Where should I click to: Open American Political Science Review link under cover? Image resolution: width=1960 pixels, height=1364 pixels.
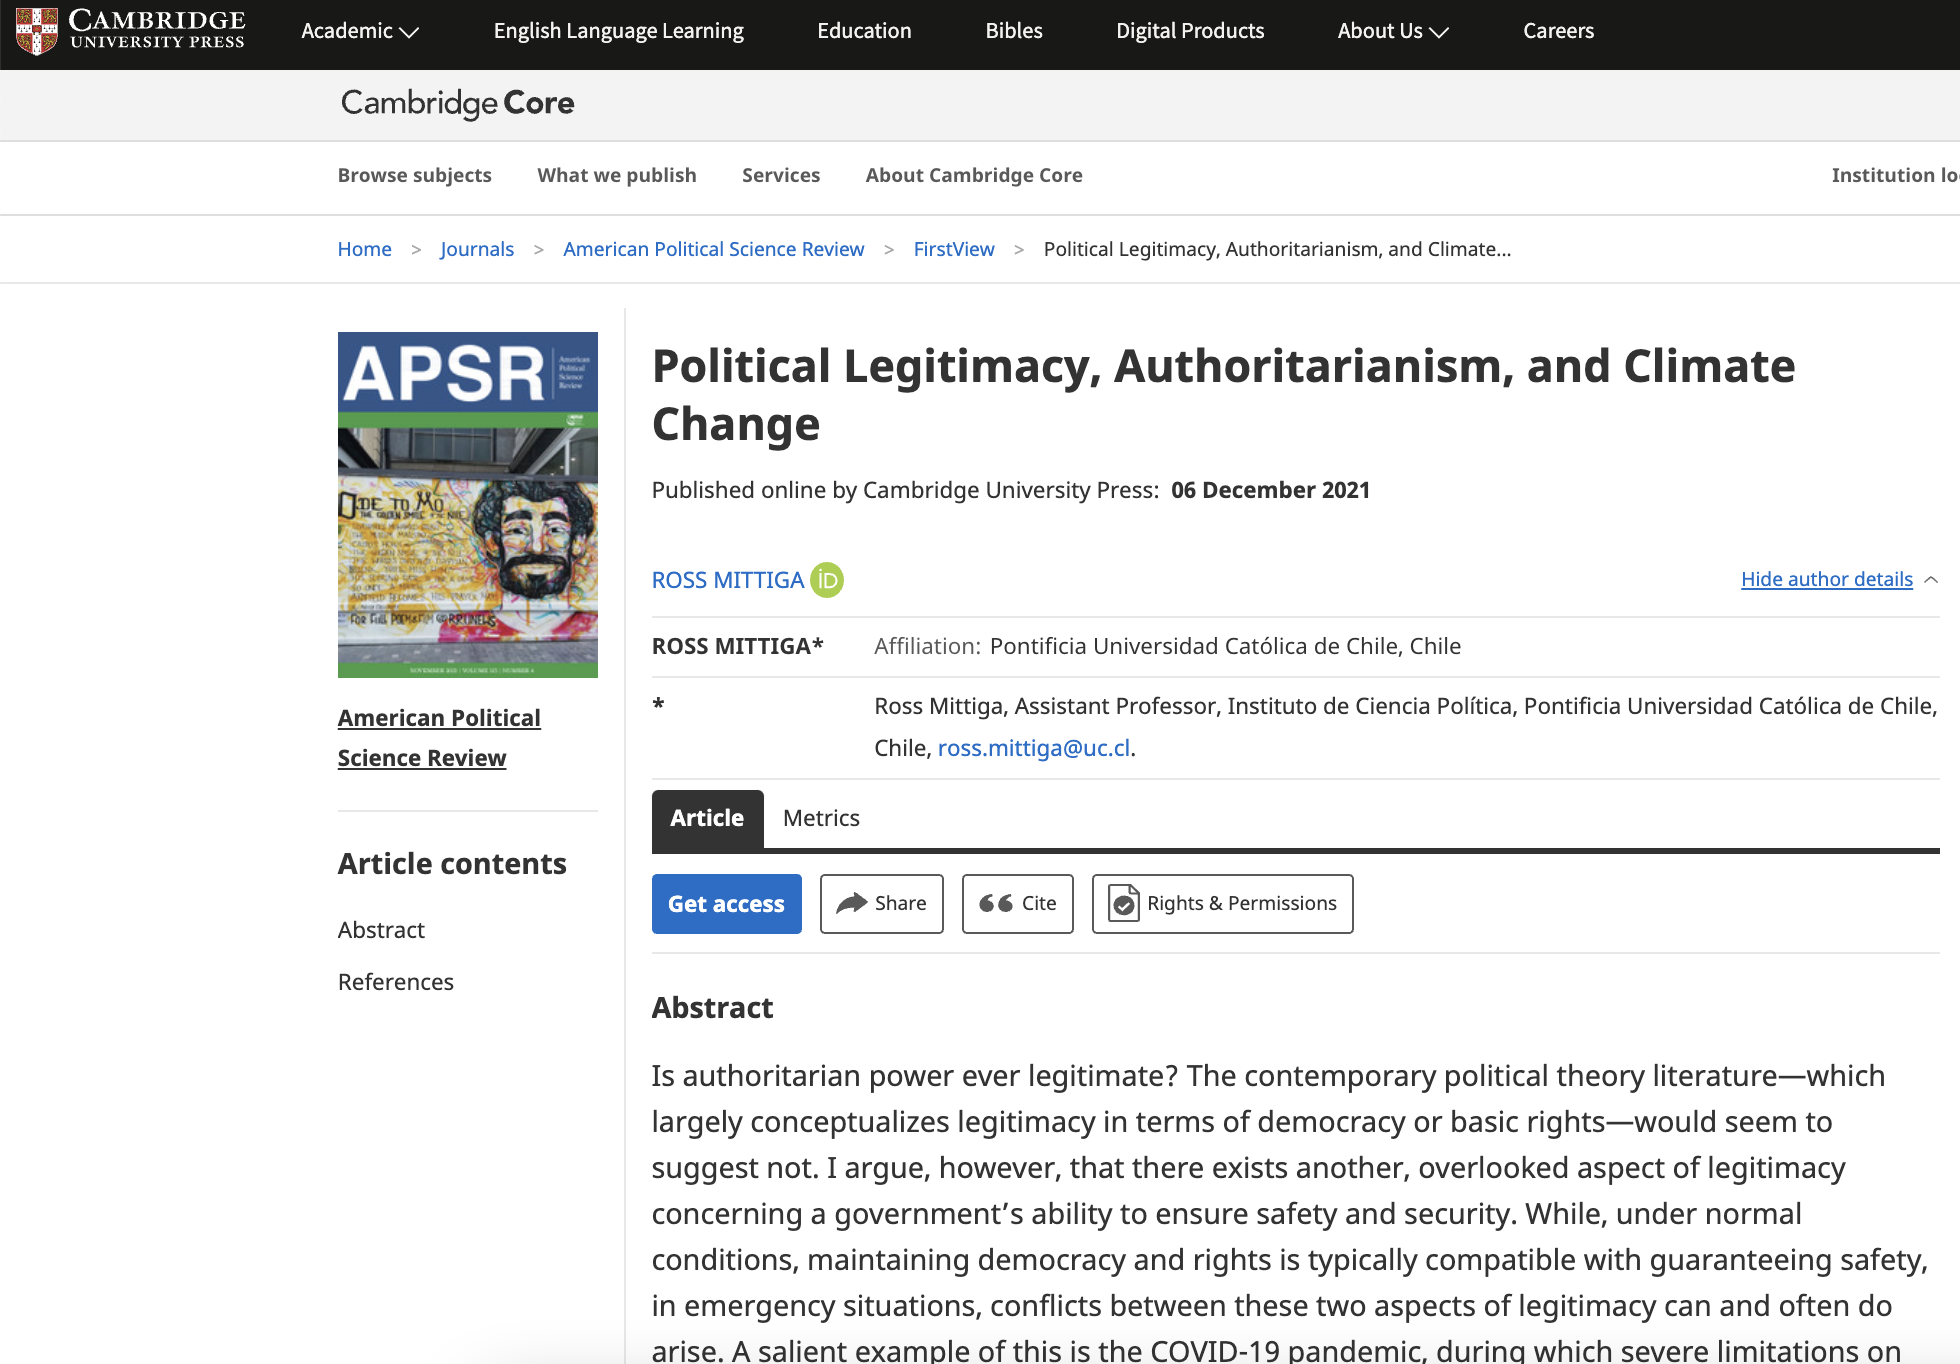pos(438,738)
